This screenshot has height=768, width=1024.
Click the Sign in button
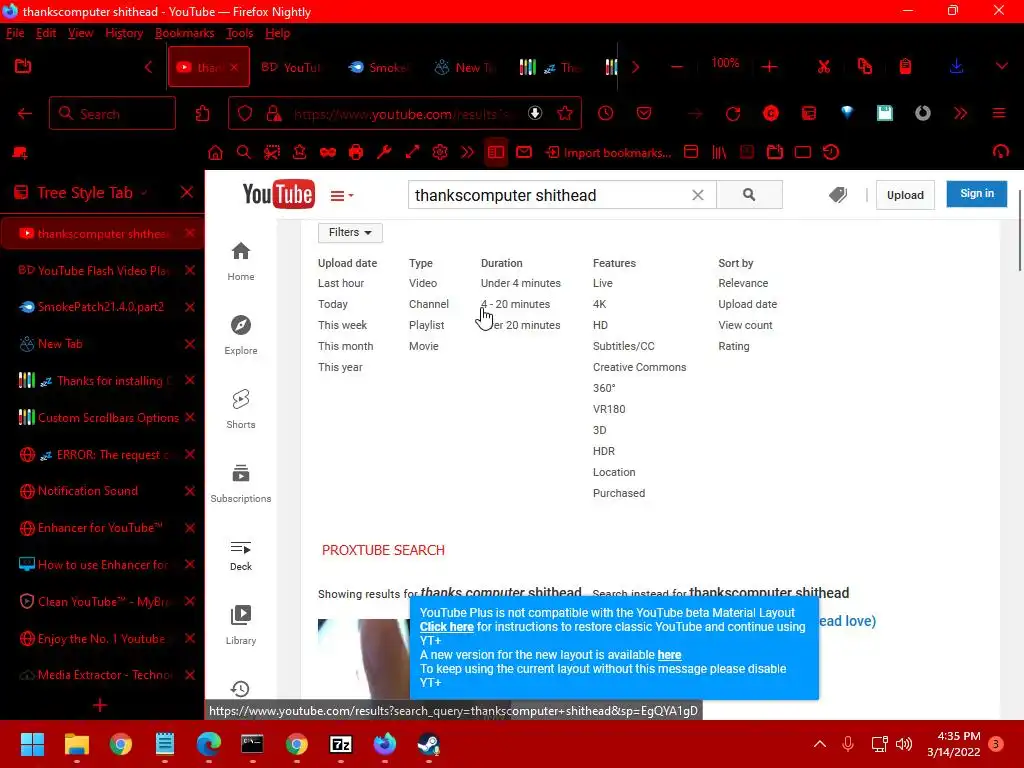[976, 194]
